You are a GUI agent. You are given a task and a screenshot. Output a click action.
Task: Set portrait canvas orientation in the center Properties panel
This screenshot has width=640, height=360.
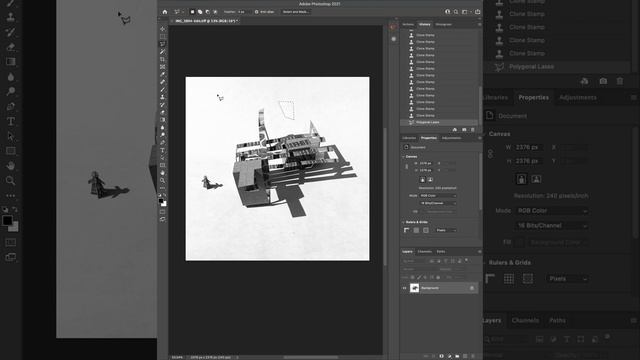[x=422, y=180]
